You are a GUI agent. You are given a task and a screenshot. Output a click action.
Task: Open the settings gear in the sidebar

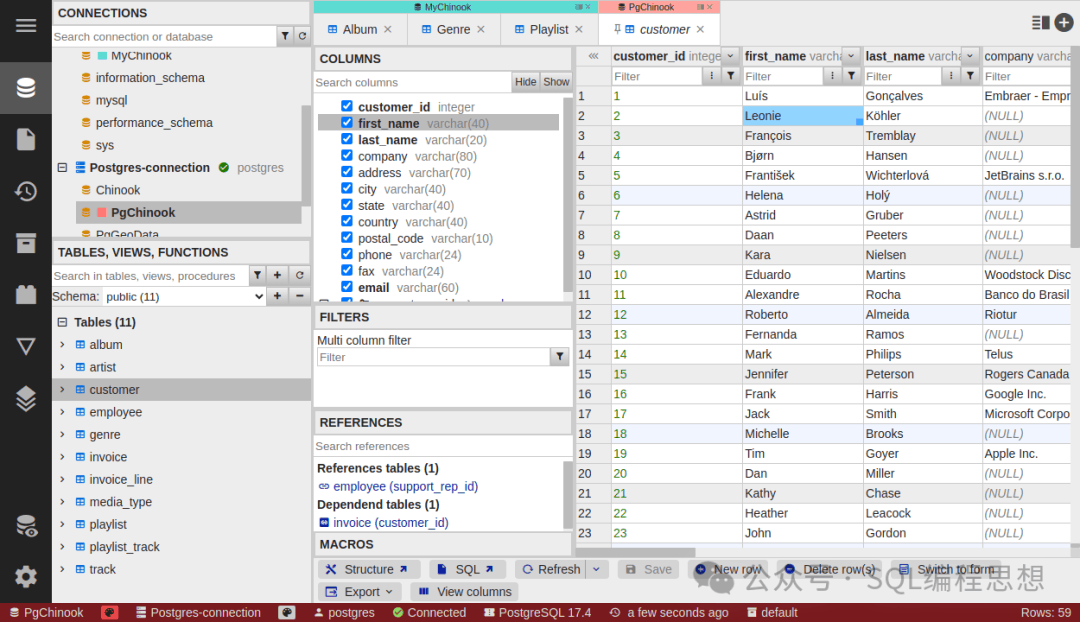pos(25,576)
